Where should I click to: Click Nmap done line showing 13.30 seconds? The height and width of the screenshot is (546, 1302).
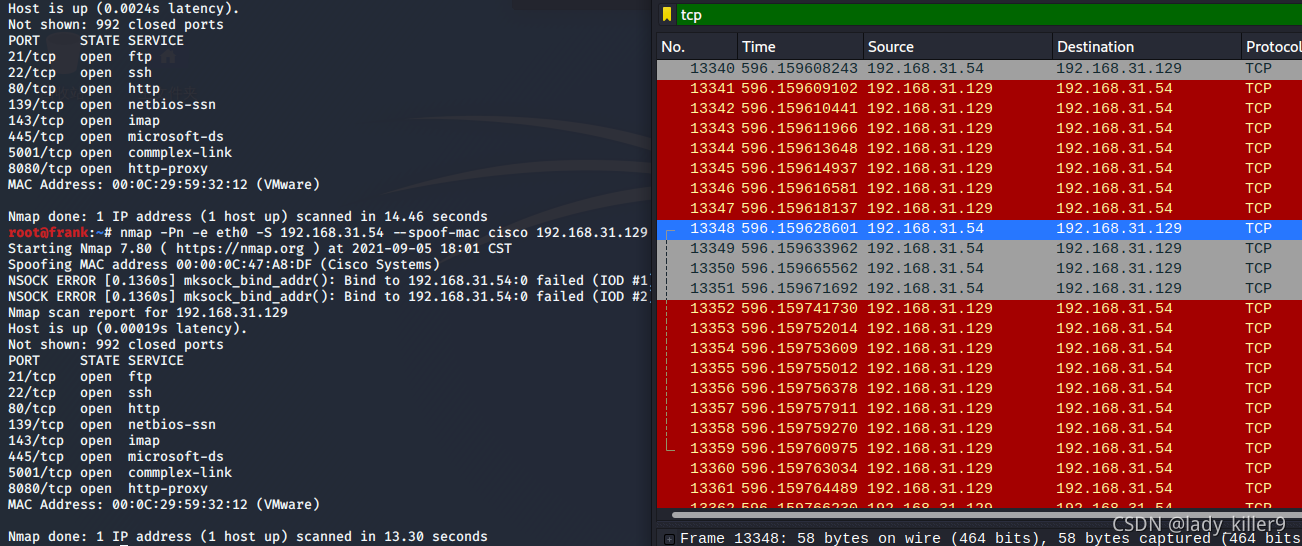tap(248, 537)
